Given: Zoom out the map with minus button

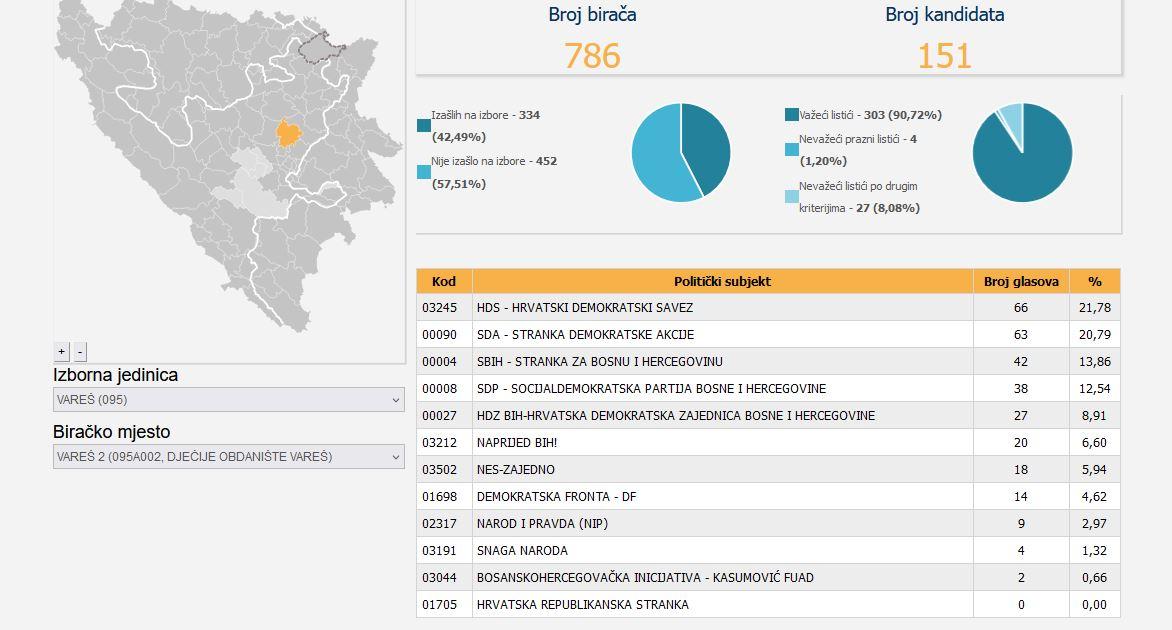Looking at the screenshot, I should click(x=81, y=351).
